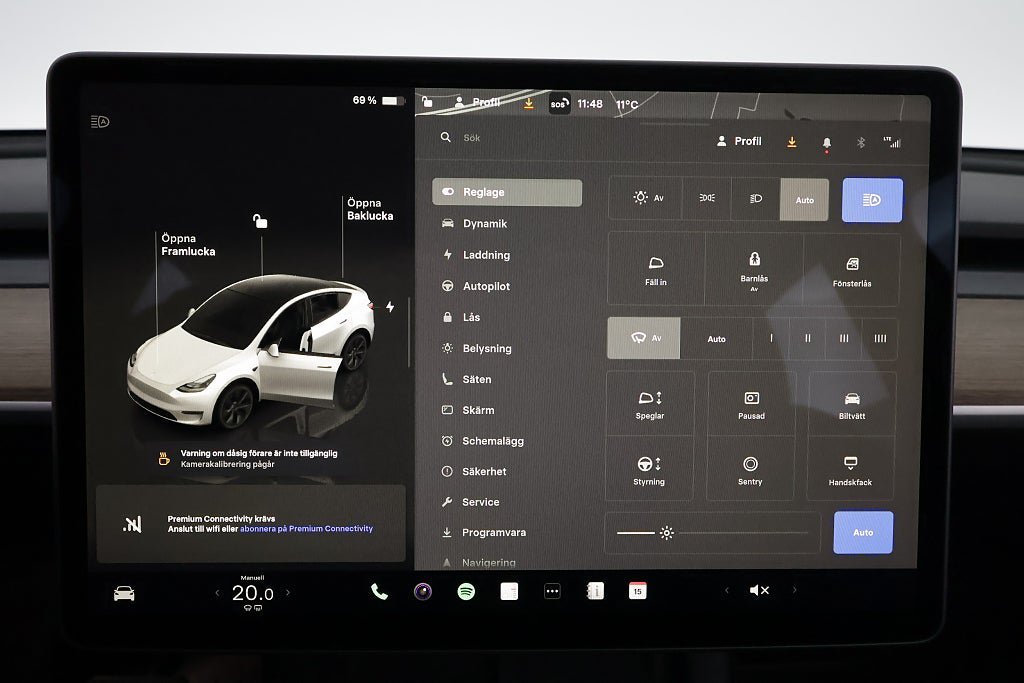Screen dimensions: 1024x683
Task: Launch Spotify from the bottom dock
Action: 466,591
